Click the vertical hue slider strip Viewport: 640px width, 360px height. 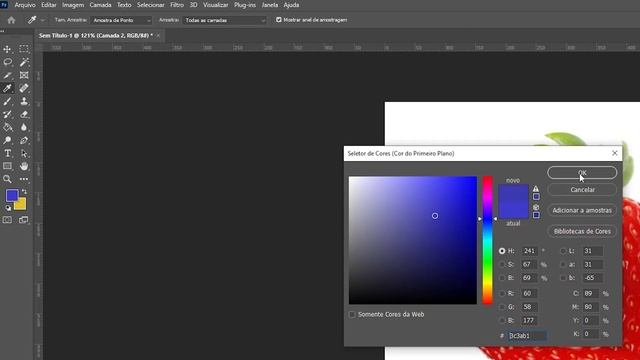pyautogui.click(x=487, y=240)
